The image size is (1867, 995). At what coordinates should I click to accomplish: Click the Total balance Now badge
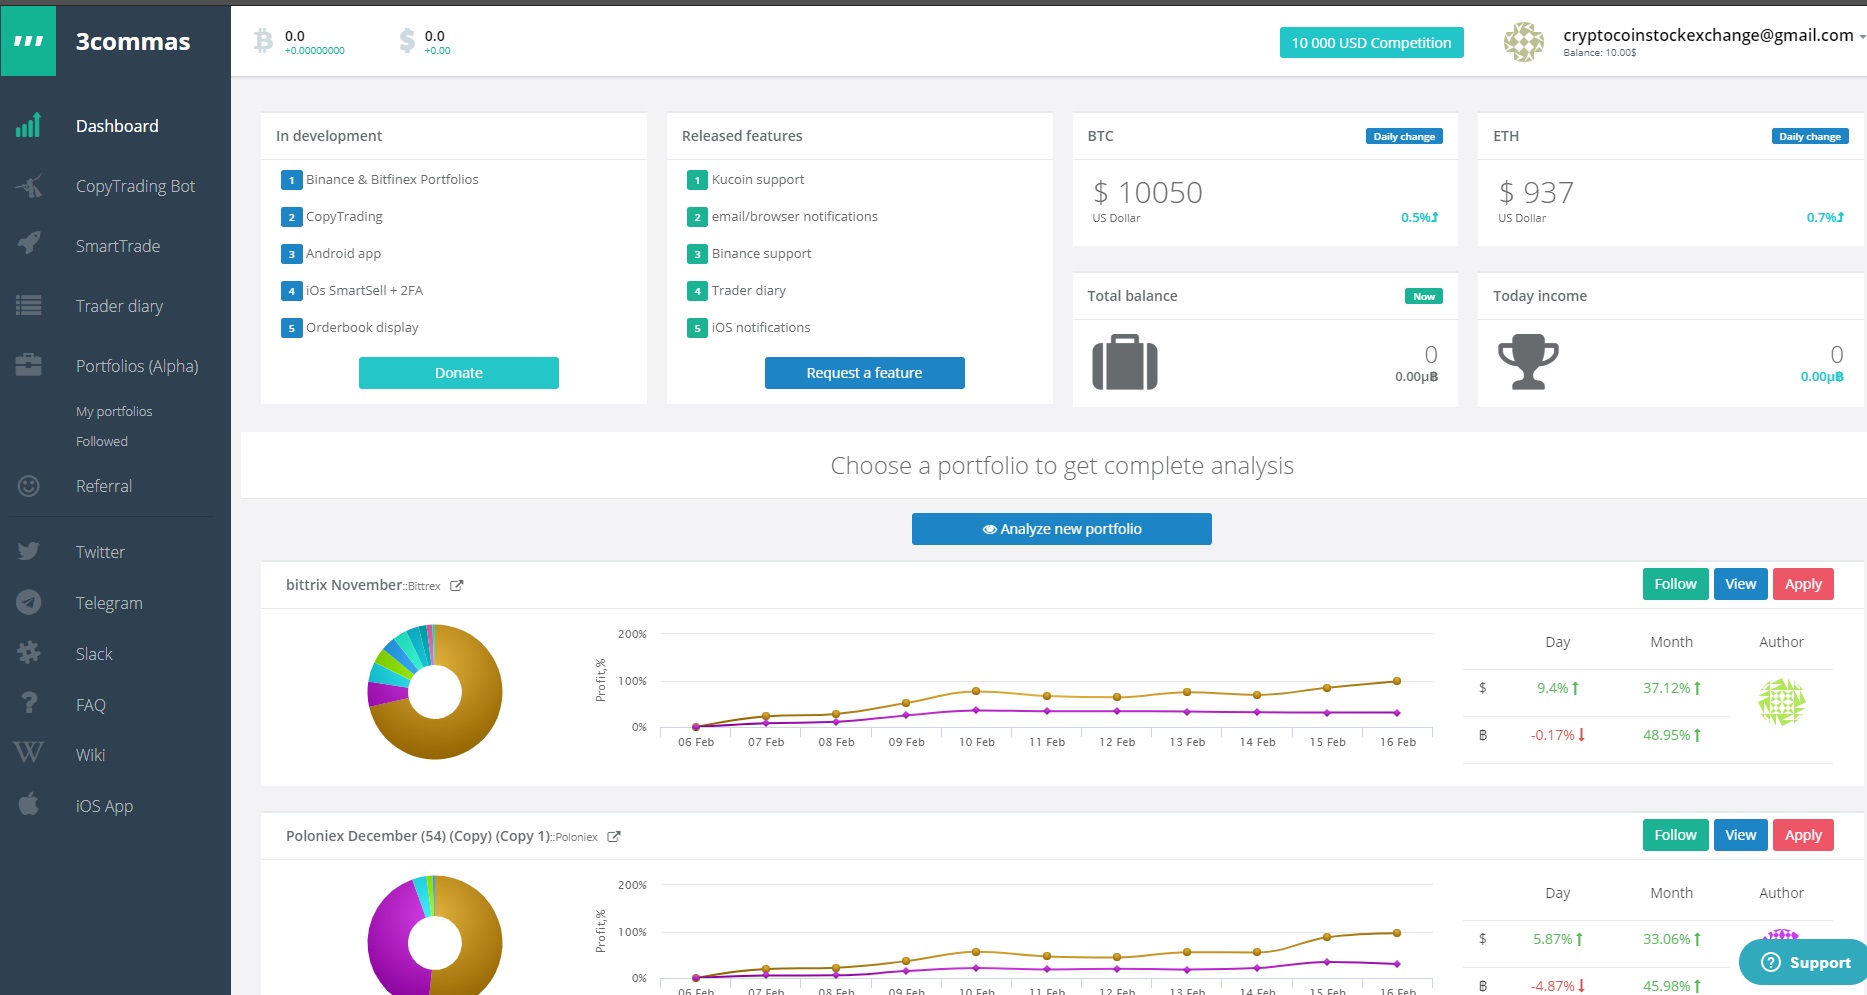tap(1424, 296)
